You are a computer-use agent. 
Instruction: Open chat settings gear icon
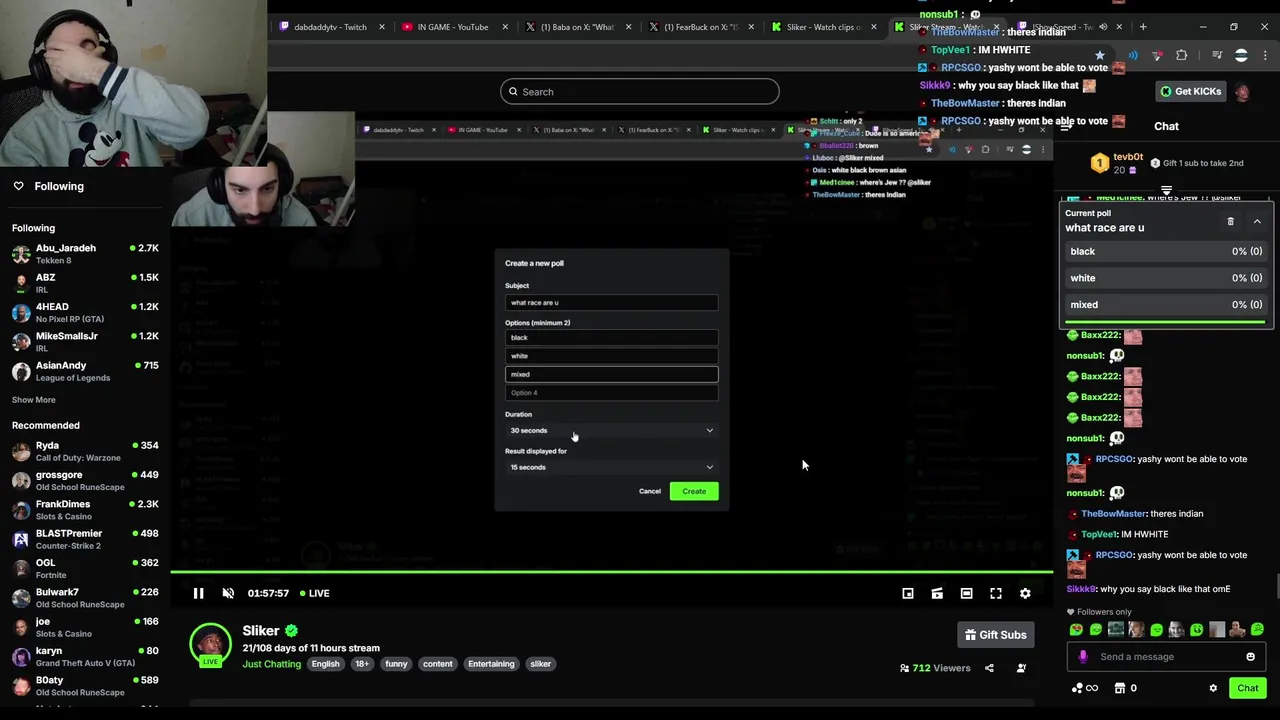pyautogui.click(x=1213, y=688)
